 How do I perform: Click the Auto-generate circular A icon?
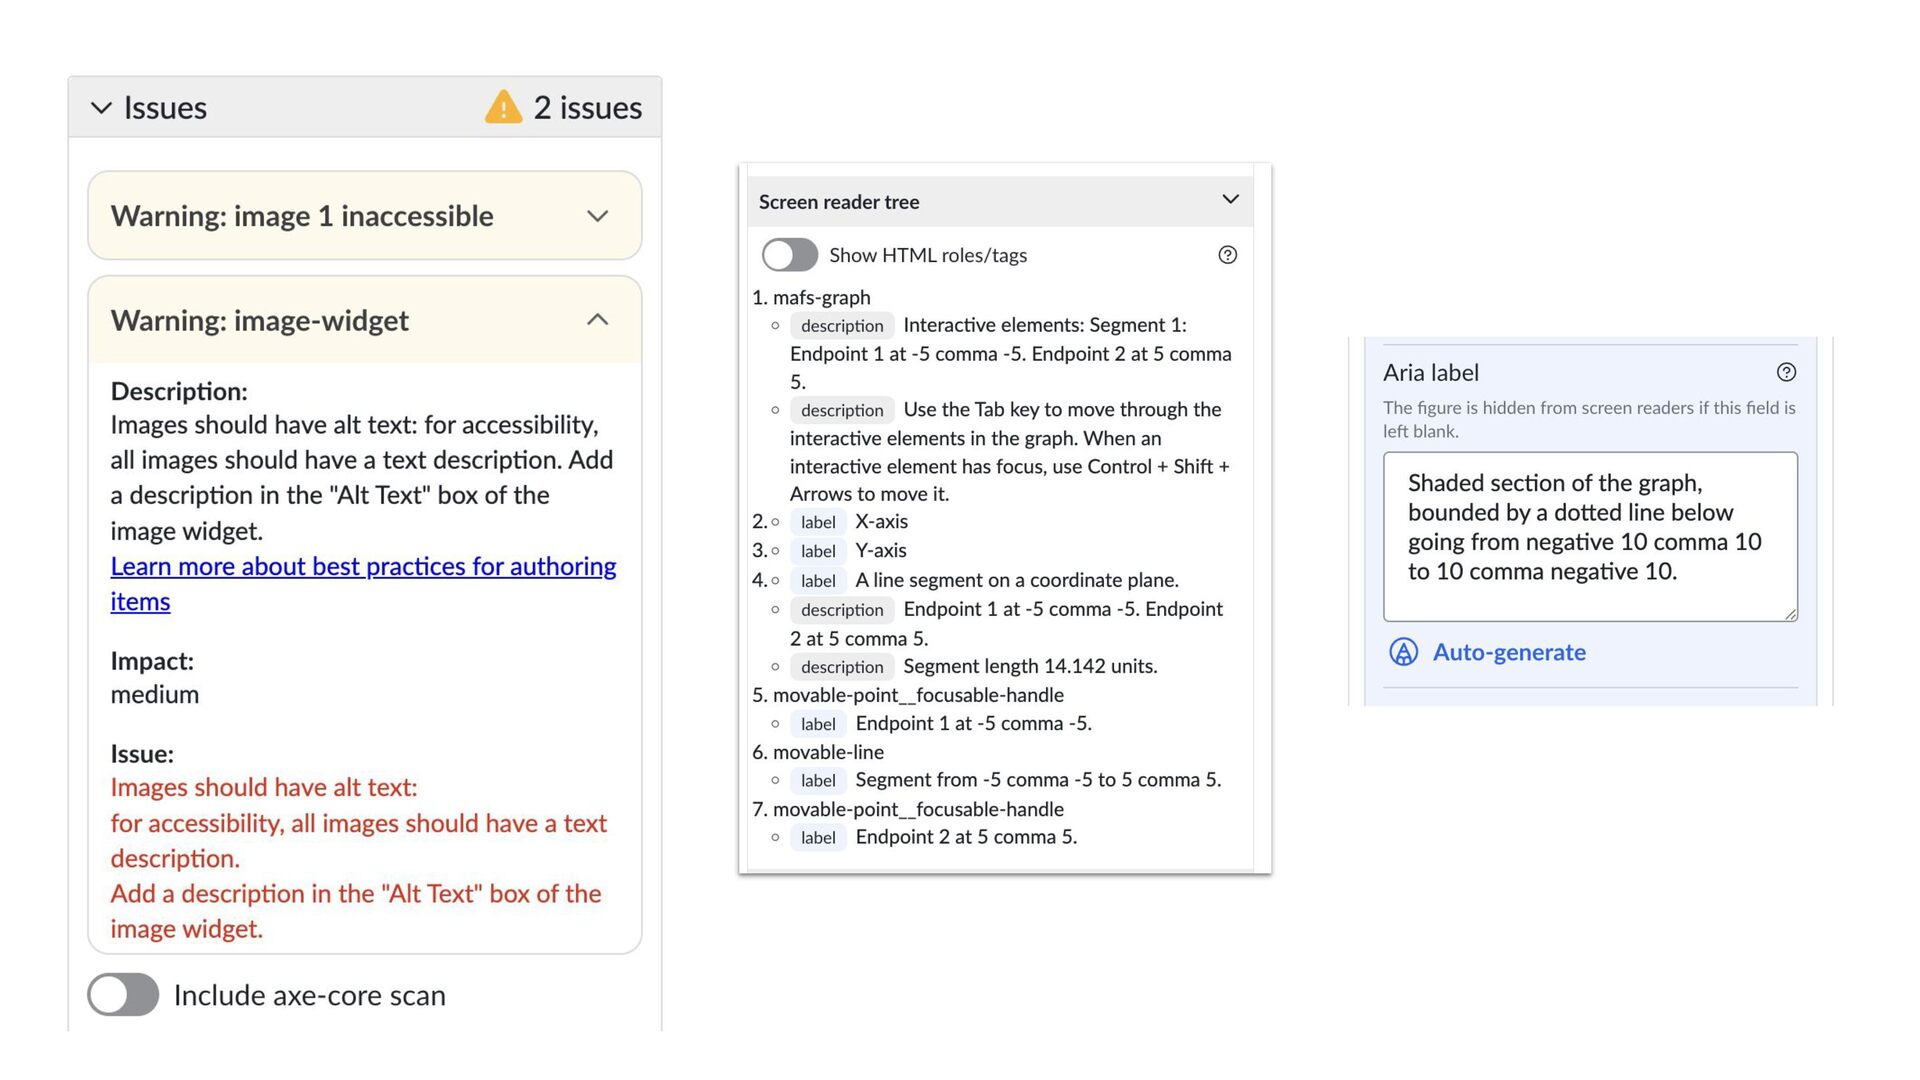(1403, 652)
